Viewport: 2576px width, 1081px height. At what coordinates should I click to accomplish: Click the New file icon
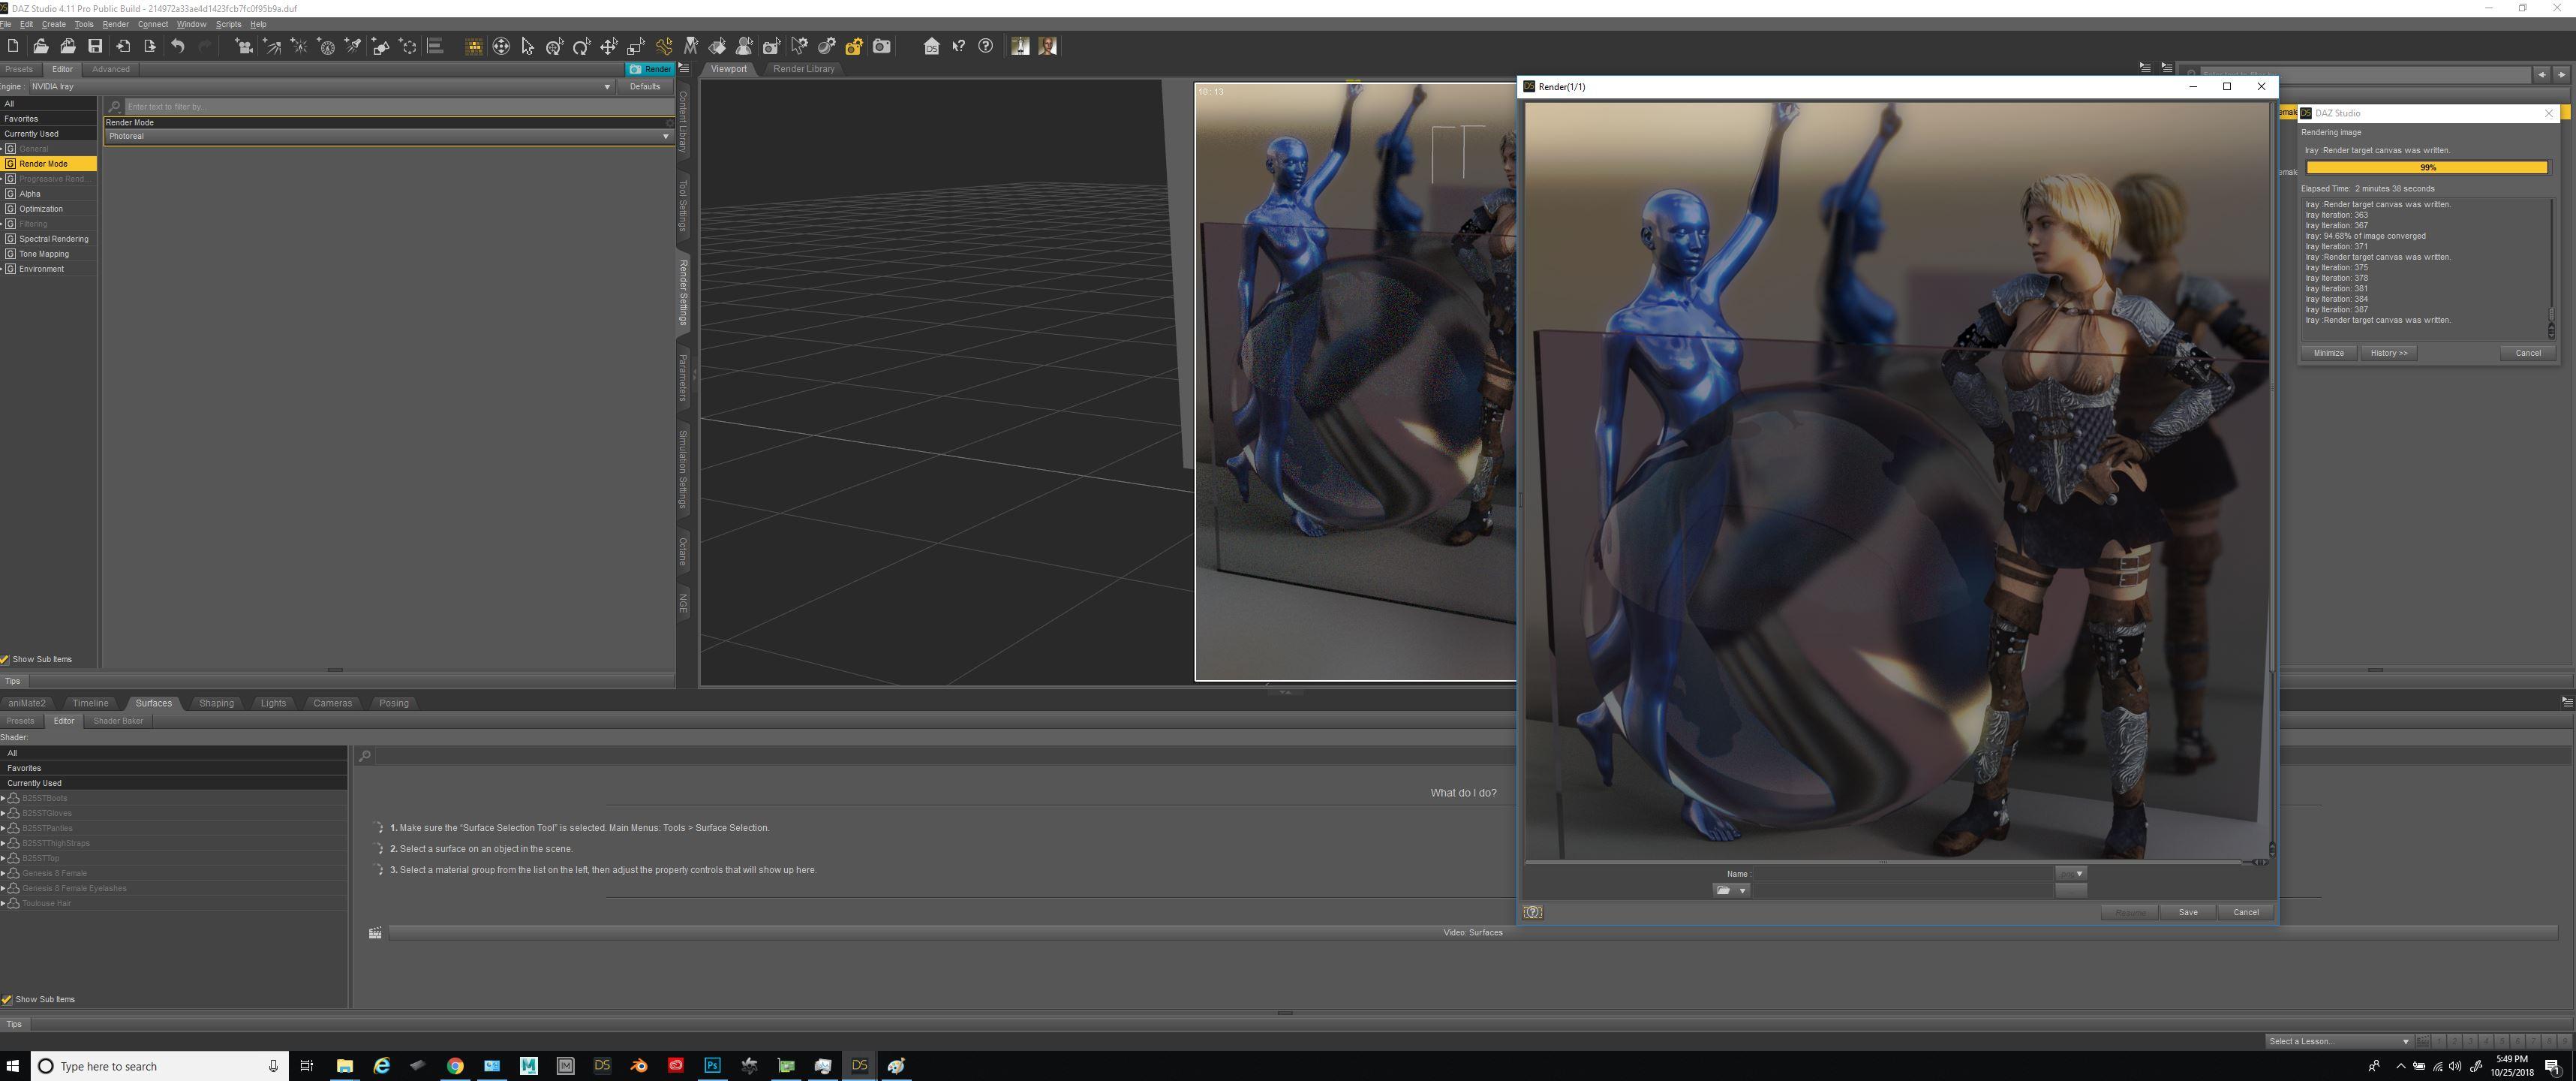[x=13, y=46]
